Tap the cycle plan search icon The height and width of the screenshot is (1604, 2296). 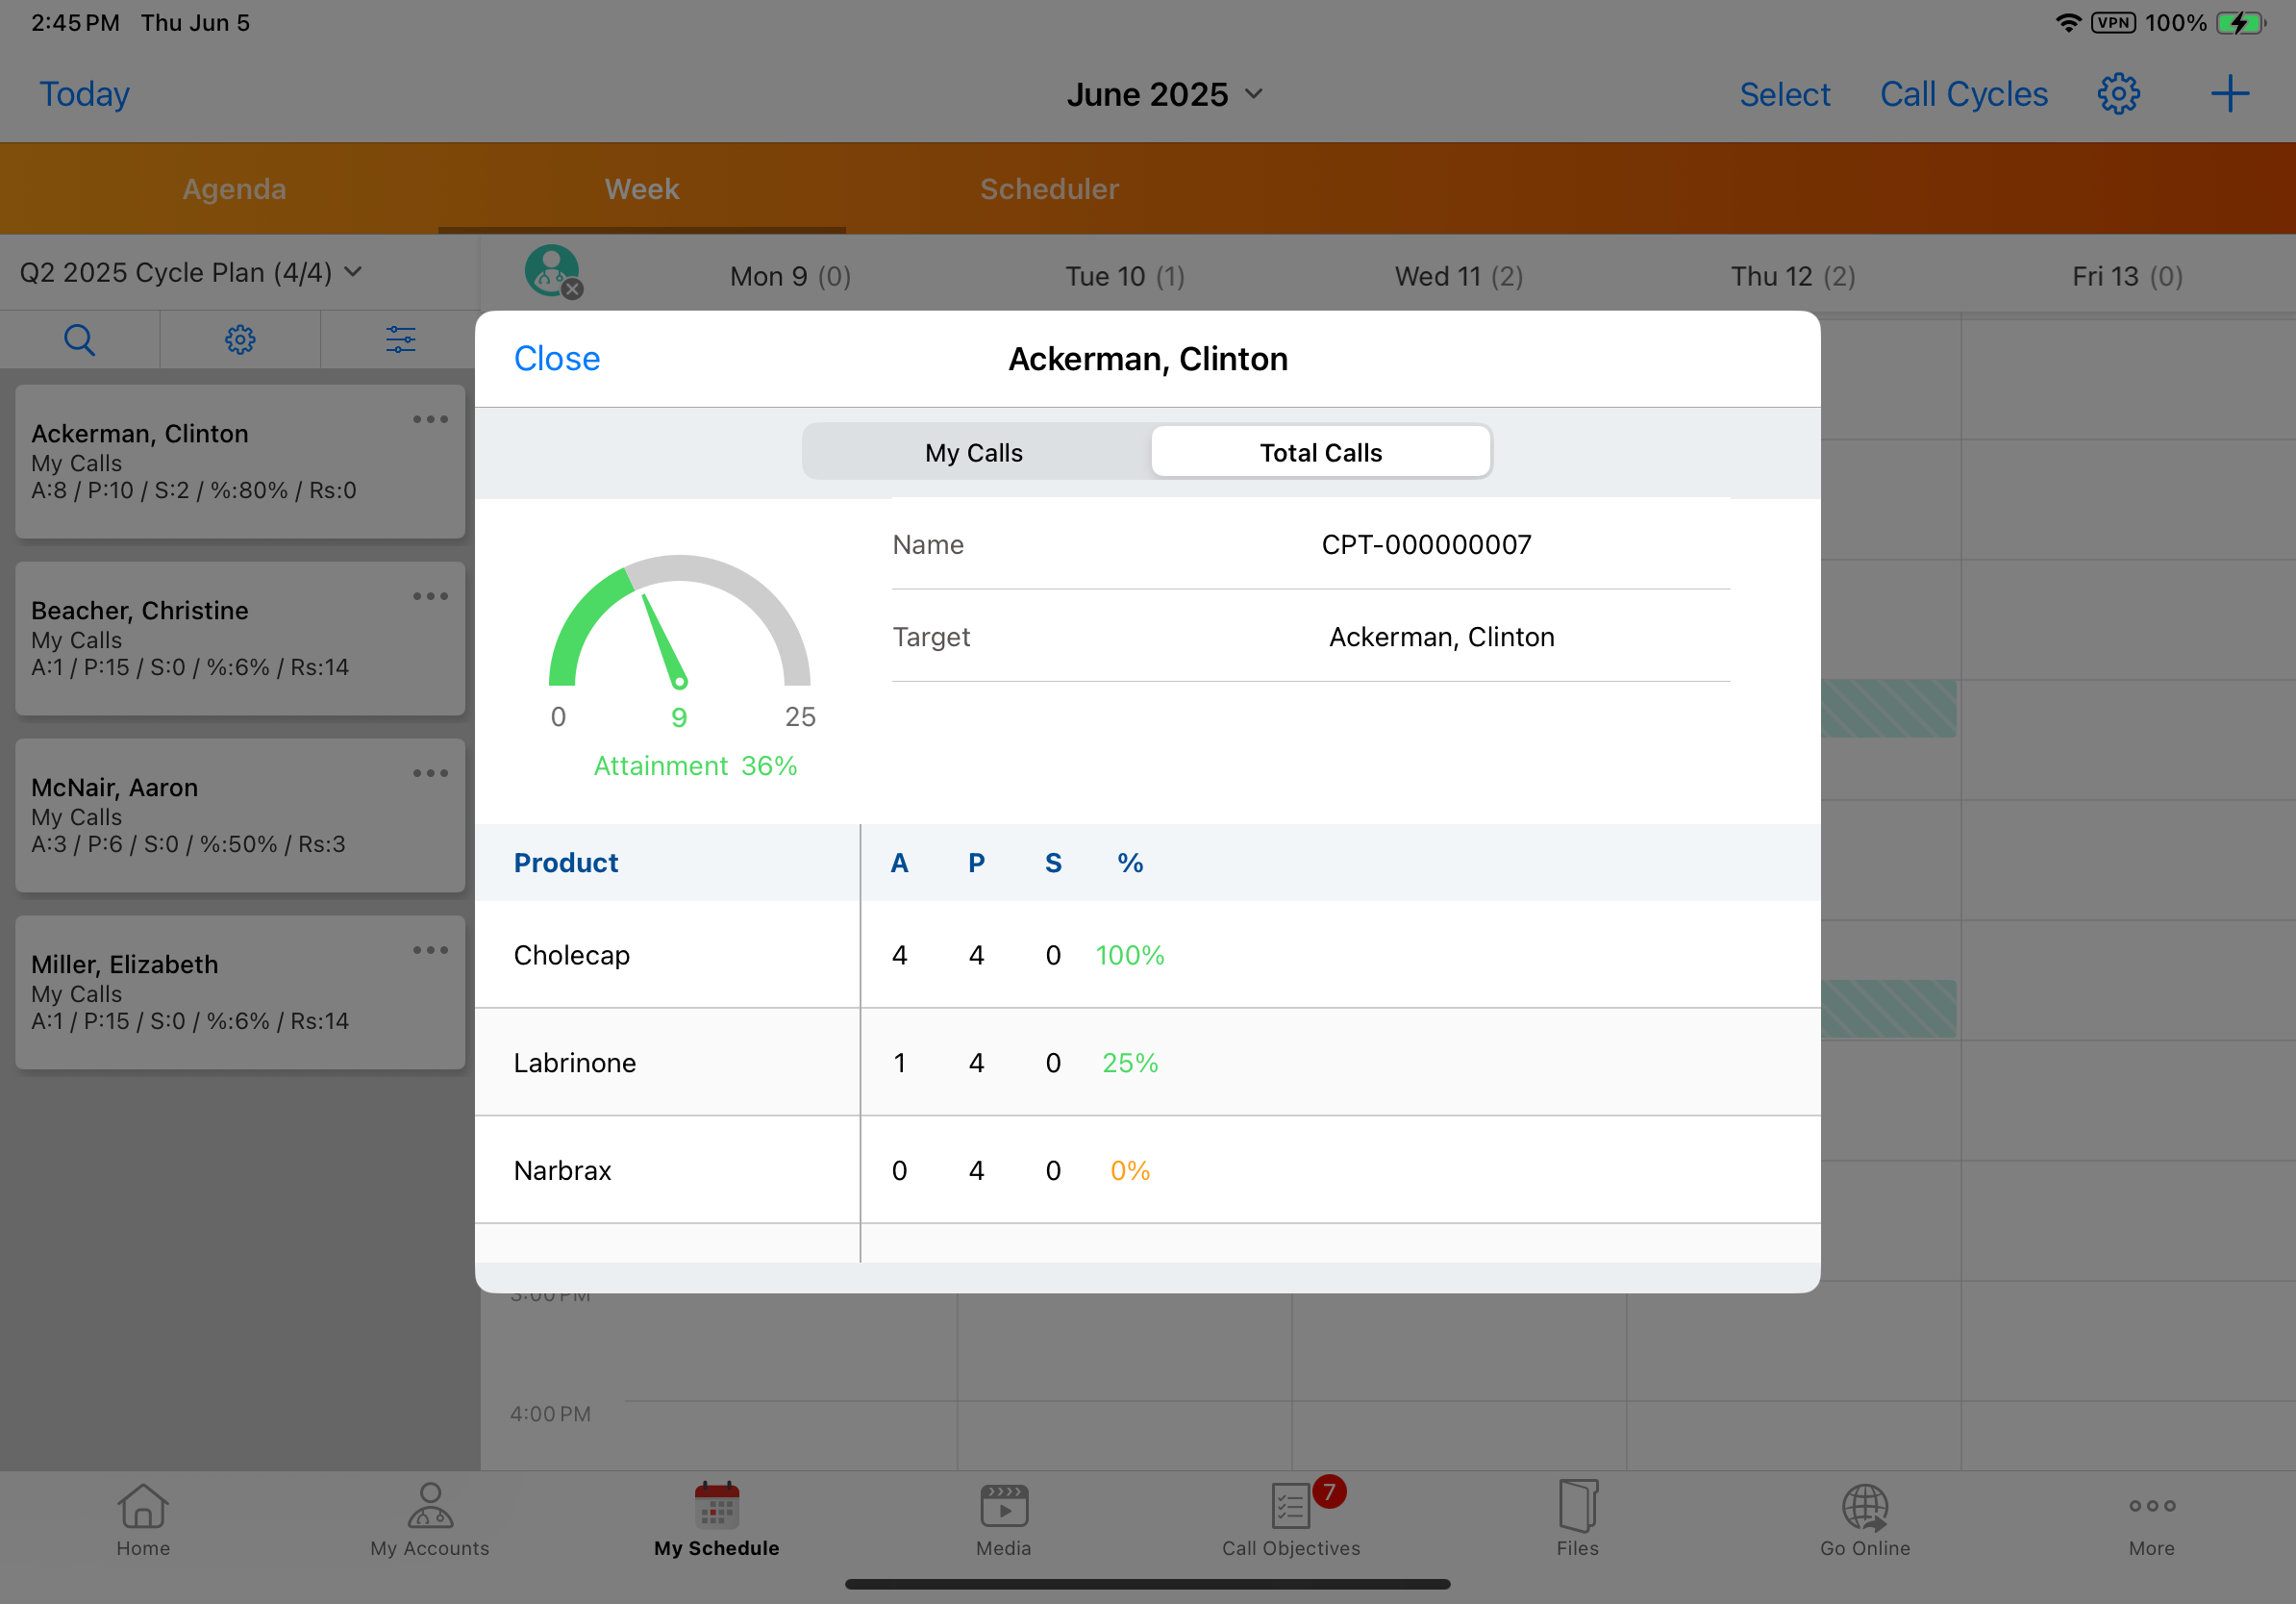pos(79,340)
